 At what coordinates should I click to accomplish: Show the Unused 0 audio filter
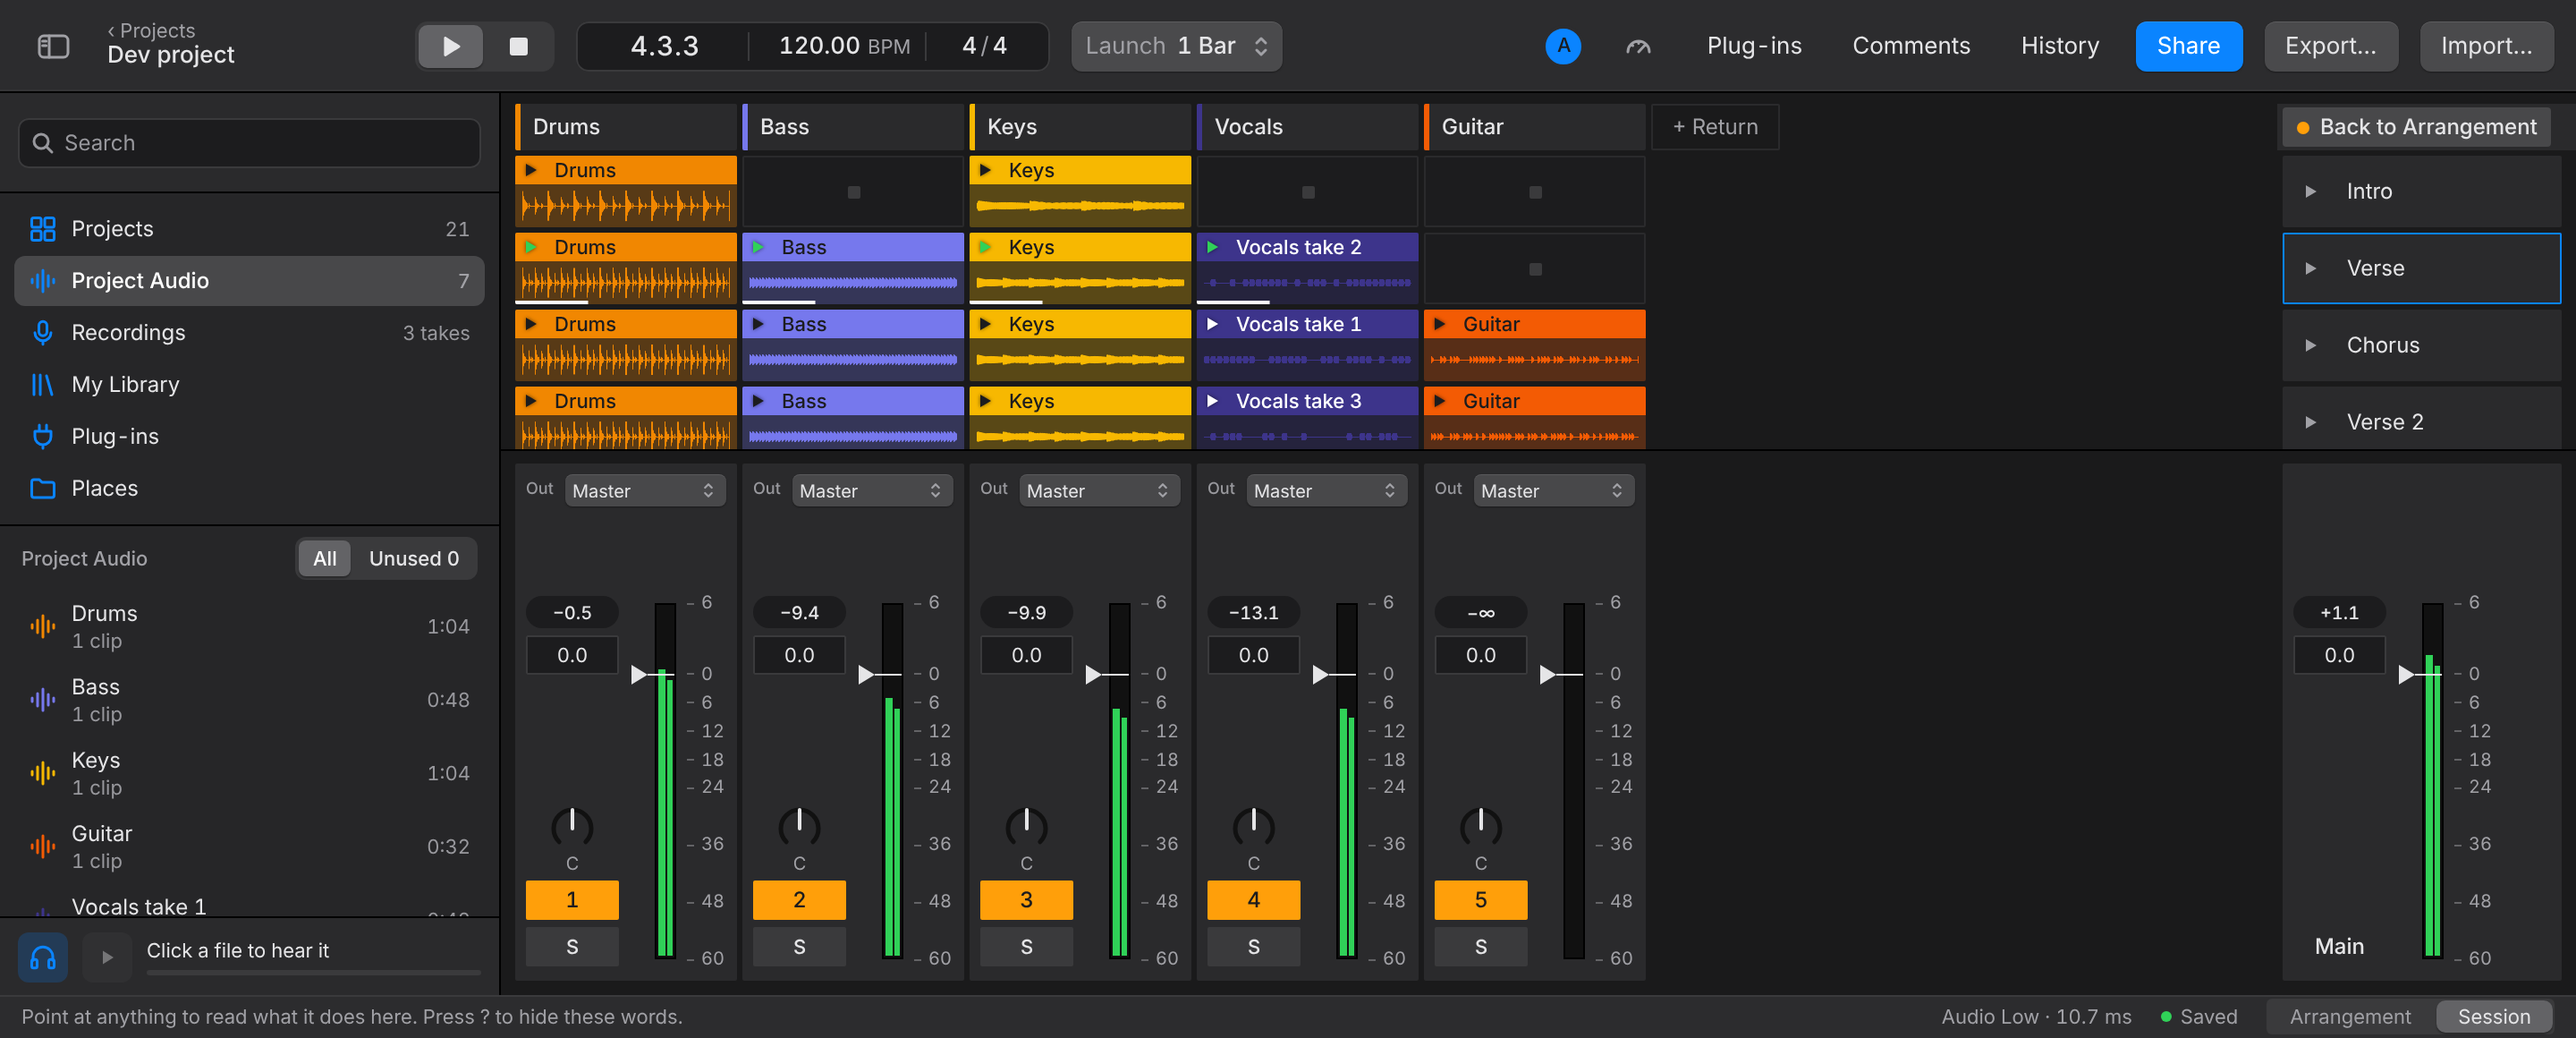414,558
